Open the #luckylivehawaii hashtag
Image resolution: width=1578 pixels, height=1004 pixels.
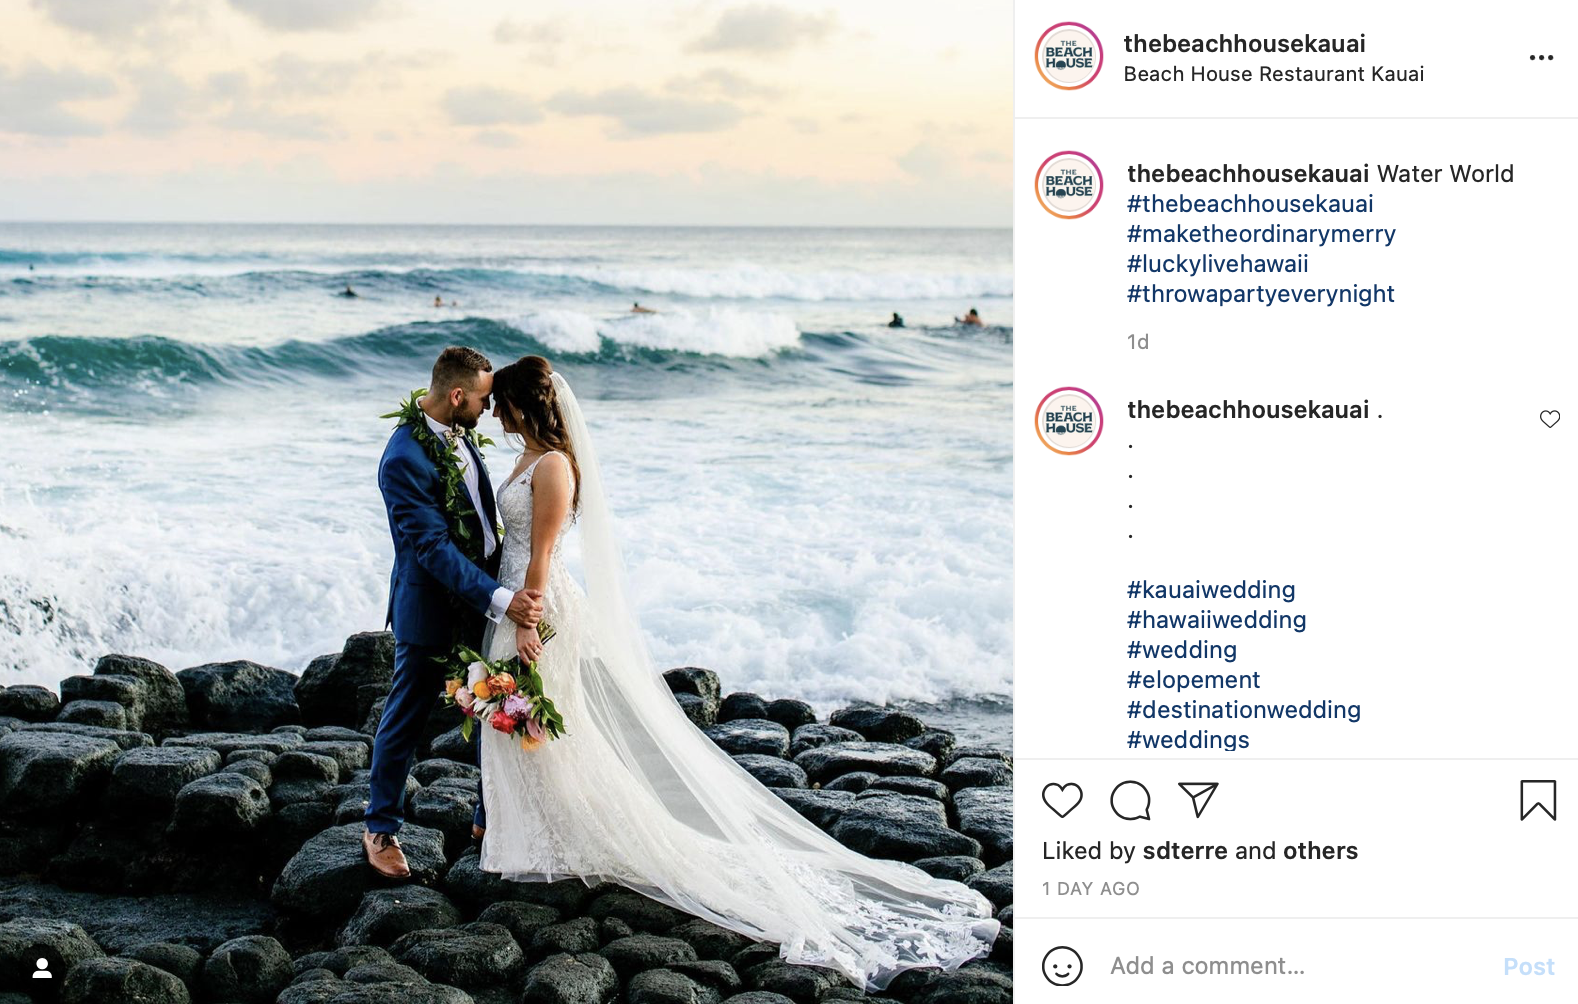pyautogui.click(x=1217, y=264)
